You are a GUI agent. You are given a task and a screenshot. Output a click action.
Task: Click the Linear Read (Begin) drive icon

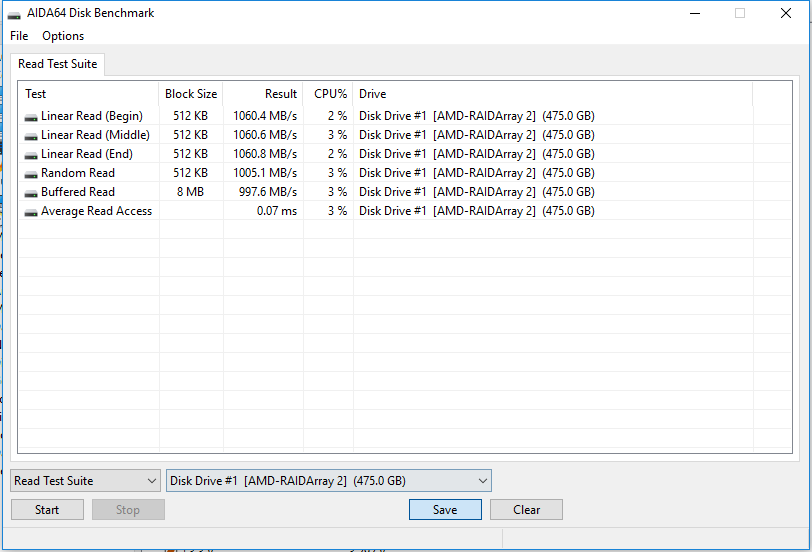pyautogui.click(x=31, y=118)
